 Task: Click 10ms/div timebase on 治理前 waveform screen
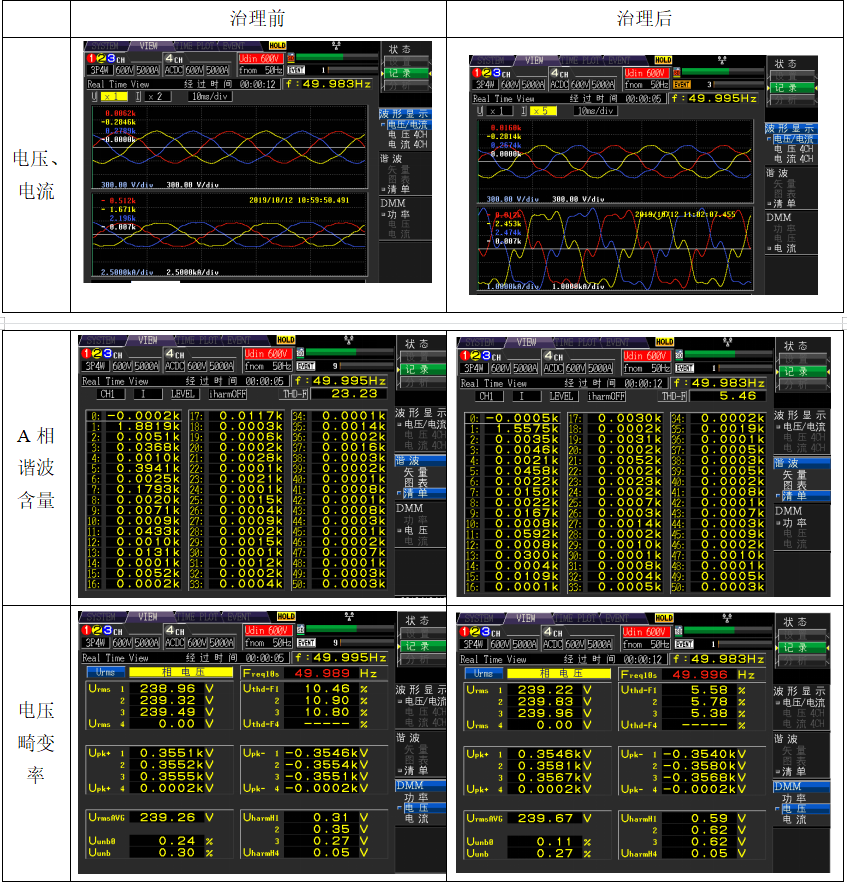pos(210,97)
